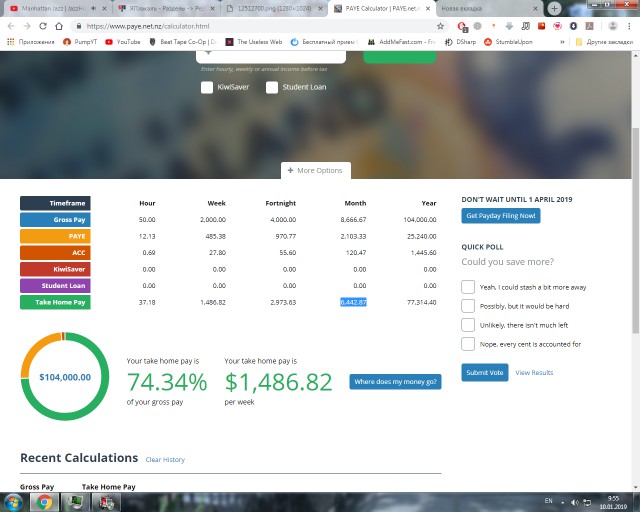Viewport: 640px width, 512px height.
Task: Click the Windows Start button
Action: [x=13, y=501]
